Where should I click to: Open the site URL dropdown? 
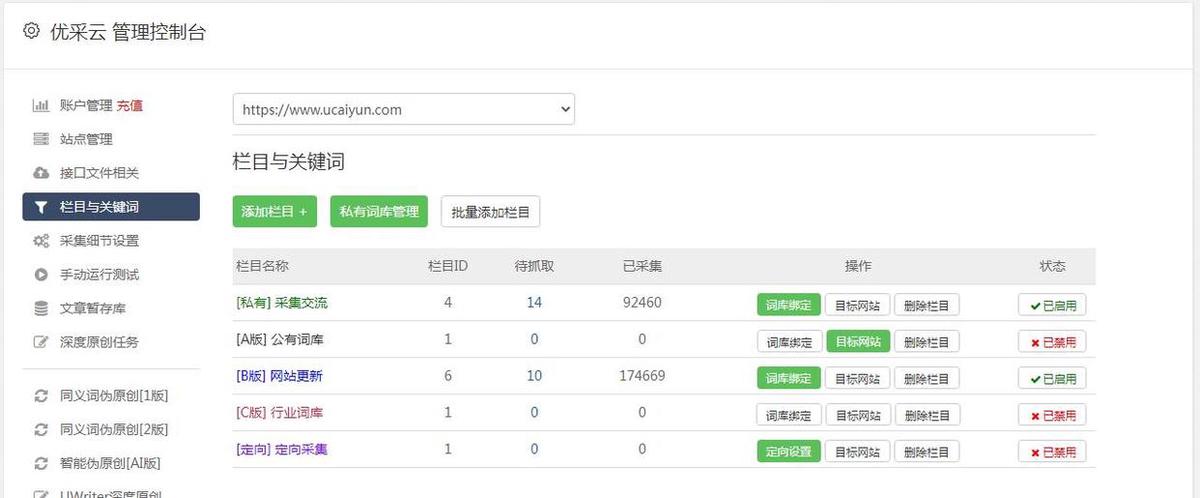[x=404, y=109]
